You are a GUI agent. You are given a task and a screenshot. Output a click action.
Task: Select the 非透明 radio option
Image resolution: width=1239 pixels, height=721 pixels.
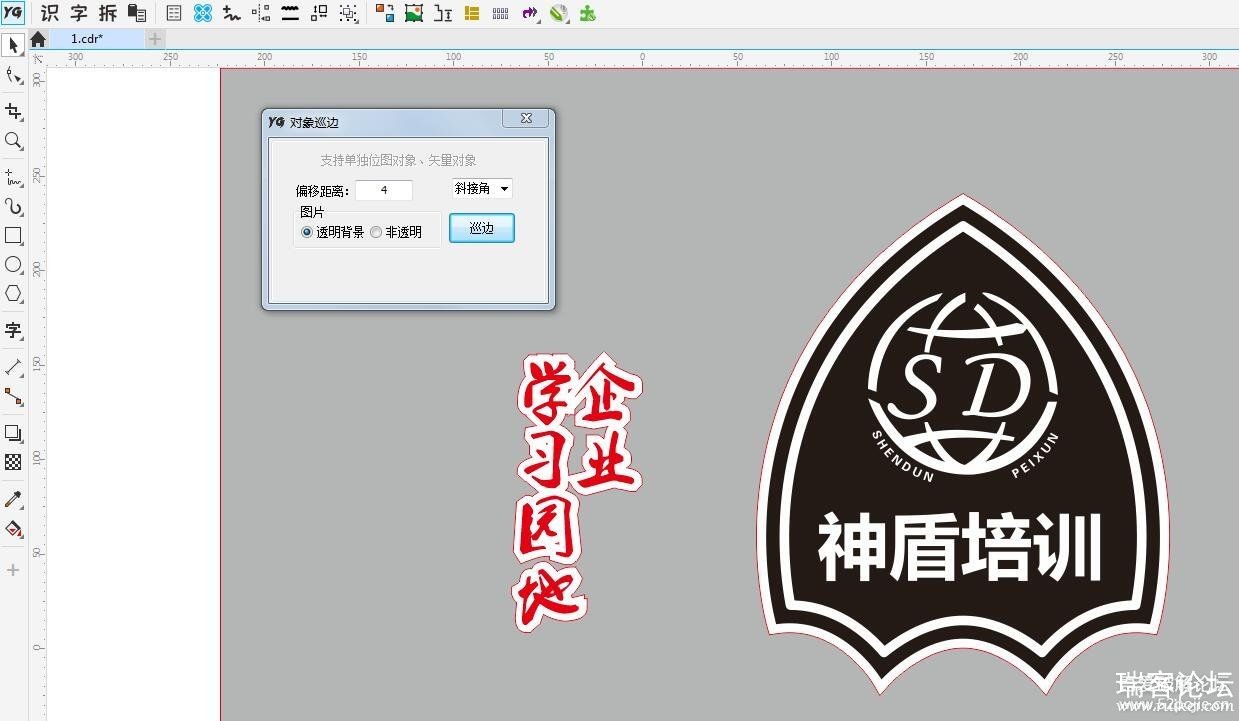click(376, 232)
